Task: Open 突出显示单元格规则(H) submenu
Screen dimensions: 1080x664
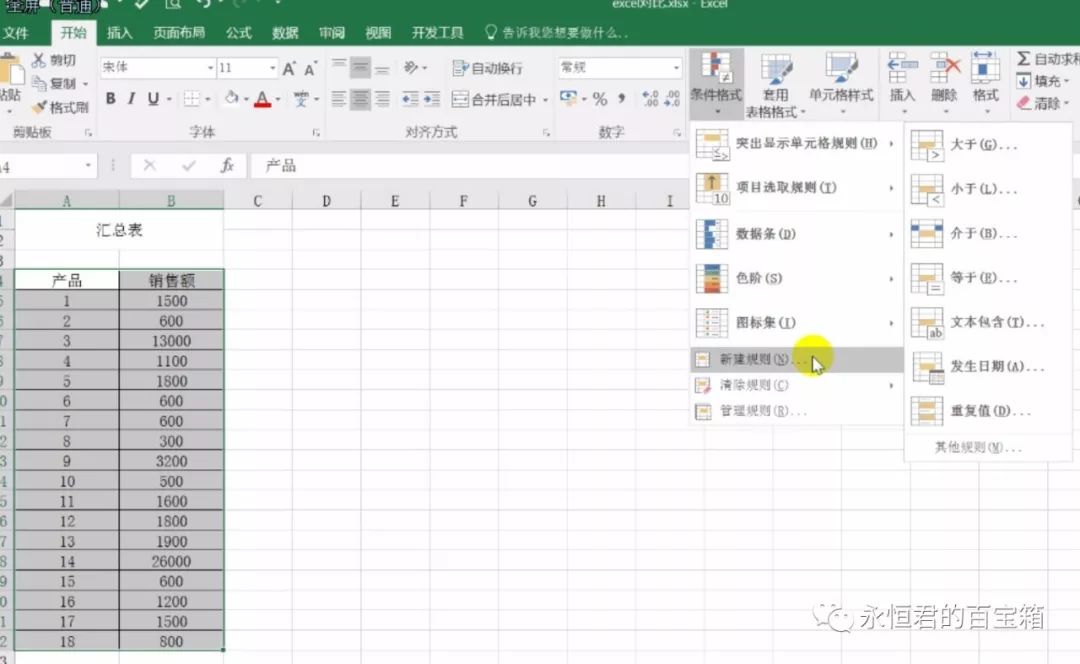Action: (x=796, y=143)
